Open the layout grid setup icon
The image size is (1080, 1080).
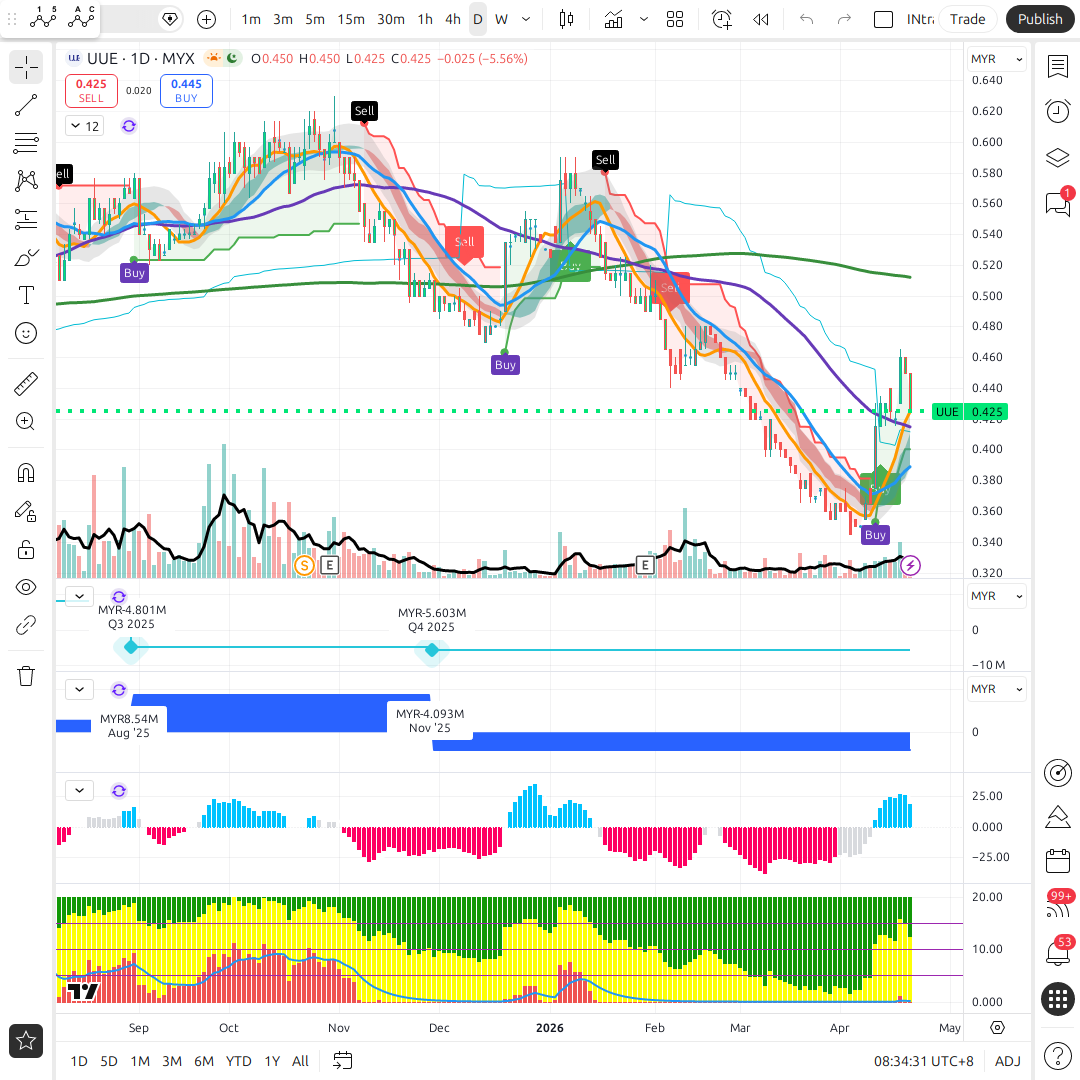pos(675,19)
